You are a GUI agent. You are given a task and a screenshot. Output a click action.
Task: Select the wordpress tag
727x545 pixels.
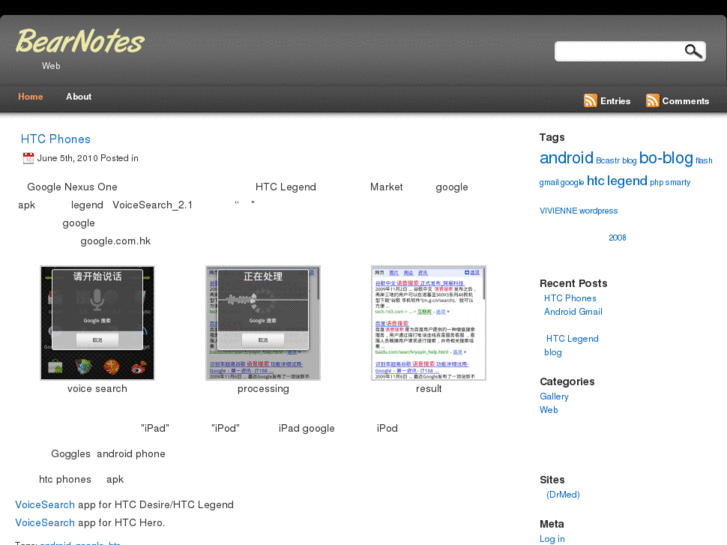[598, 211]
